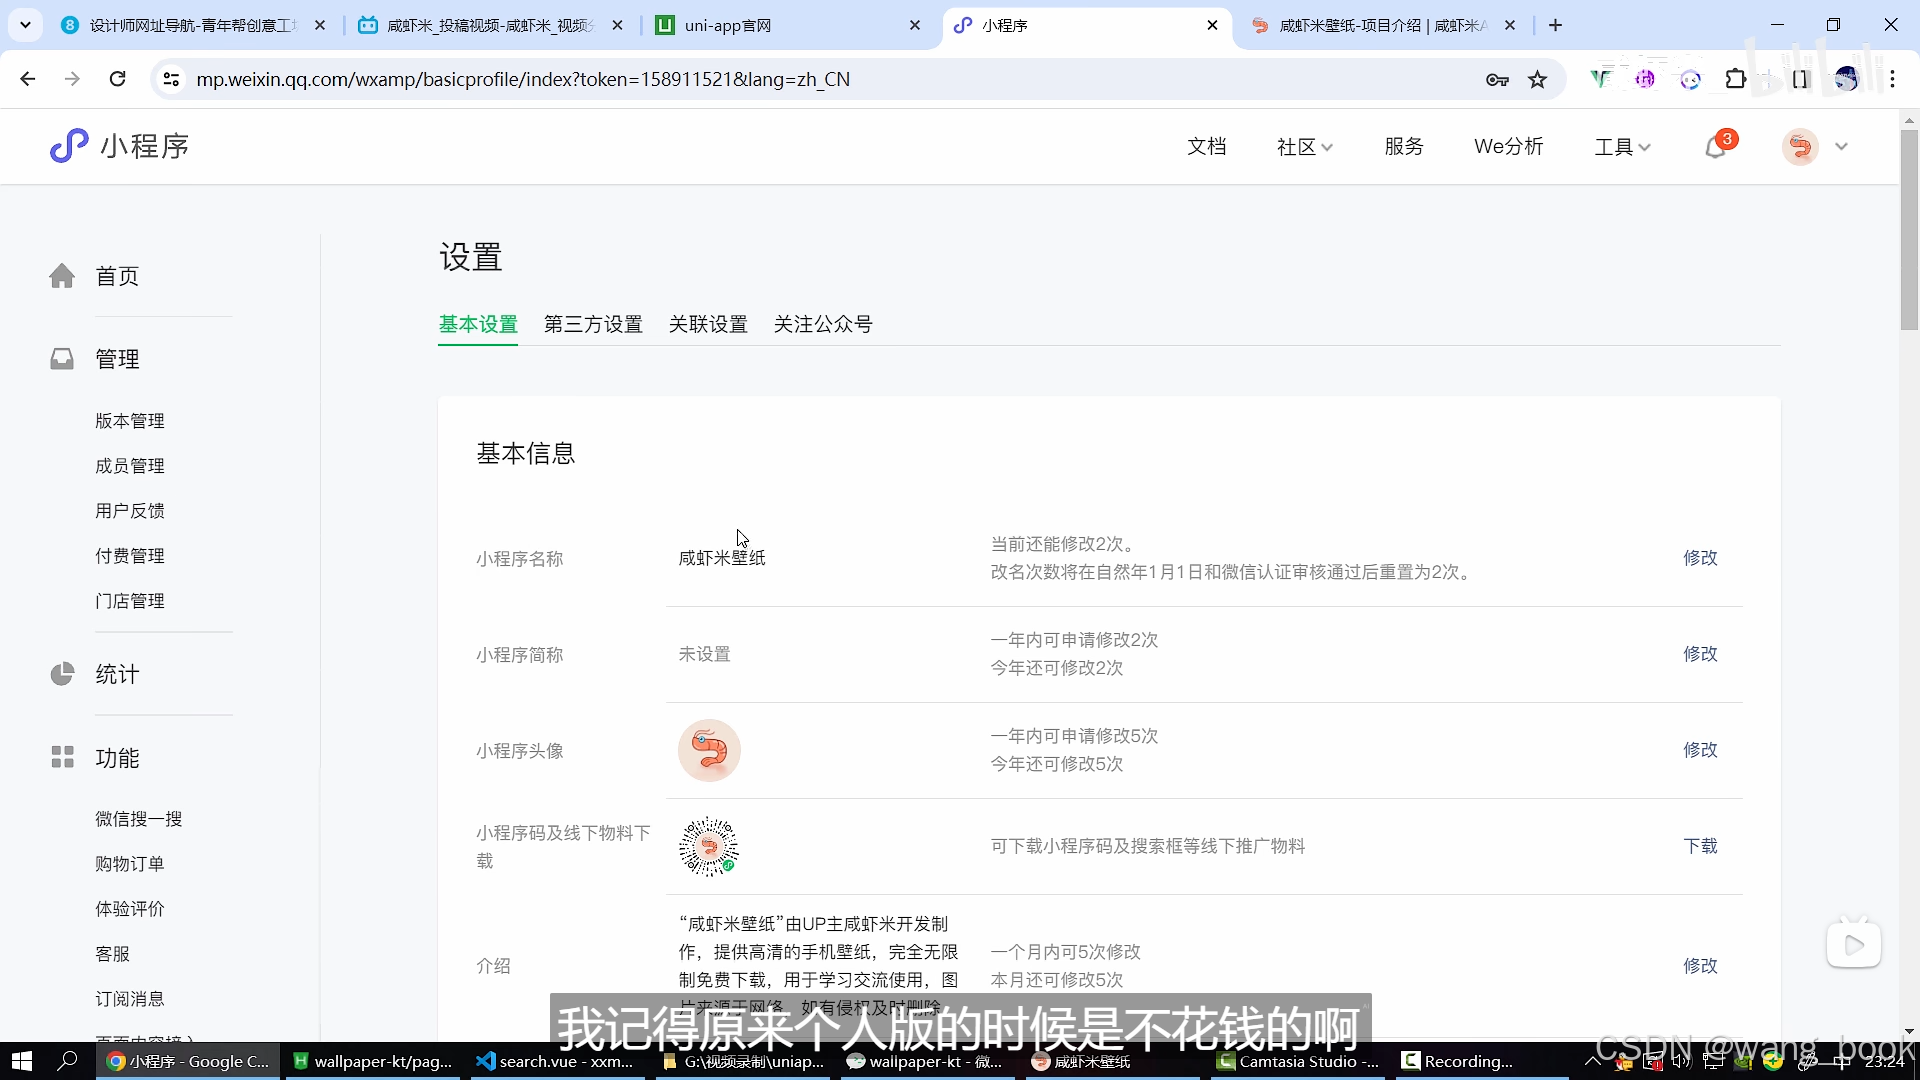Click the 功能 grid icon

pyautogui.click(x=62, y=757)
